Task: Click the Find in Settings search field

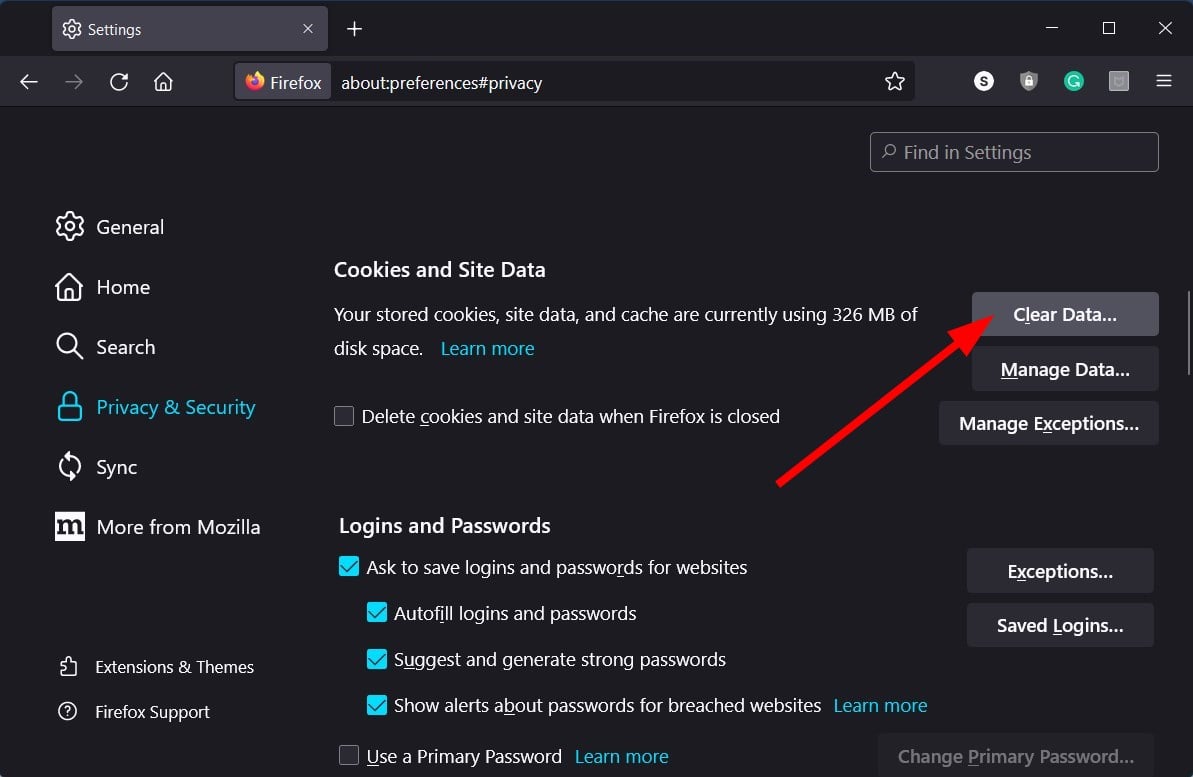Action: point(1013,151)
